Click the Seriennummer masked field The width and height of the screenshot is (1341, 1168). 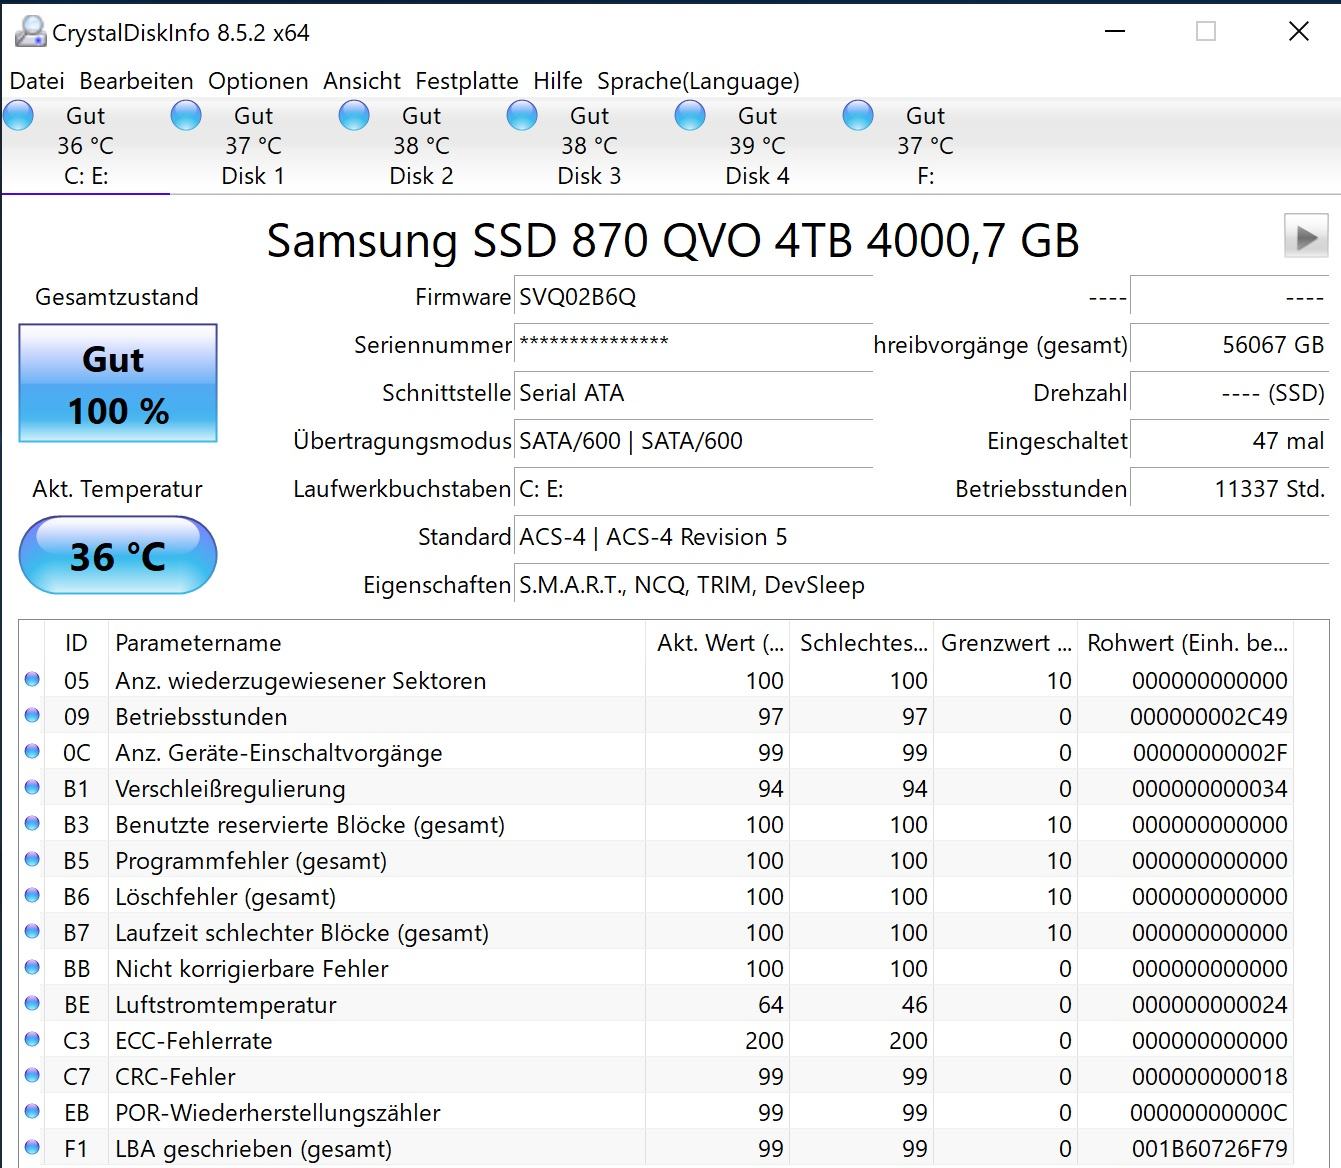click(693, 345)
